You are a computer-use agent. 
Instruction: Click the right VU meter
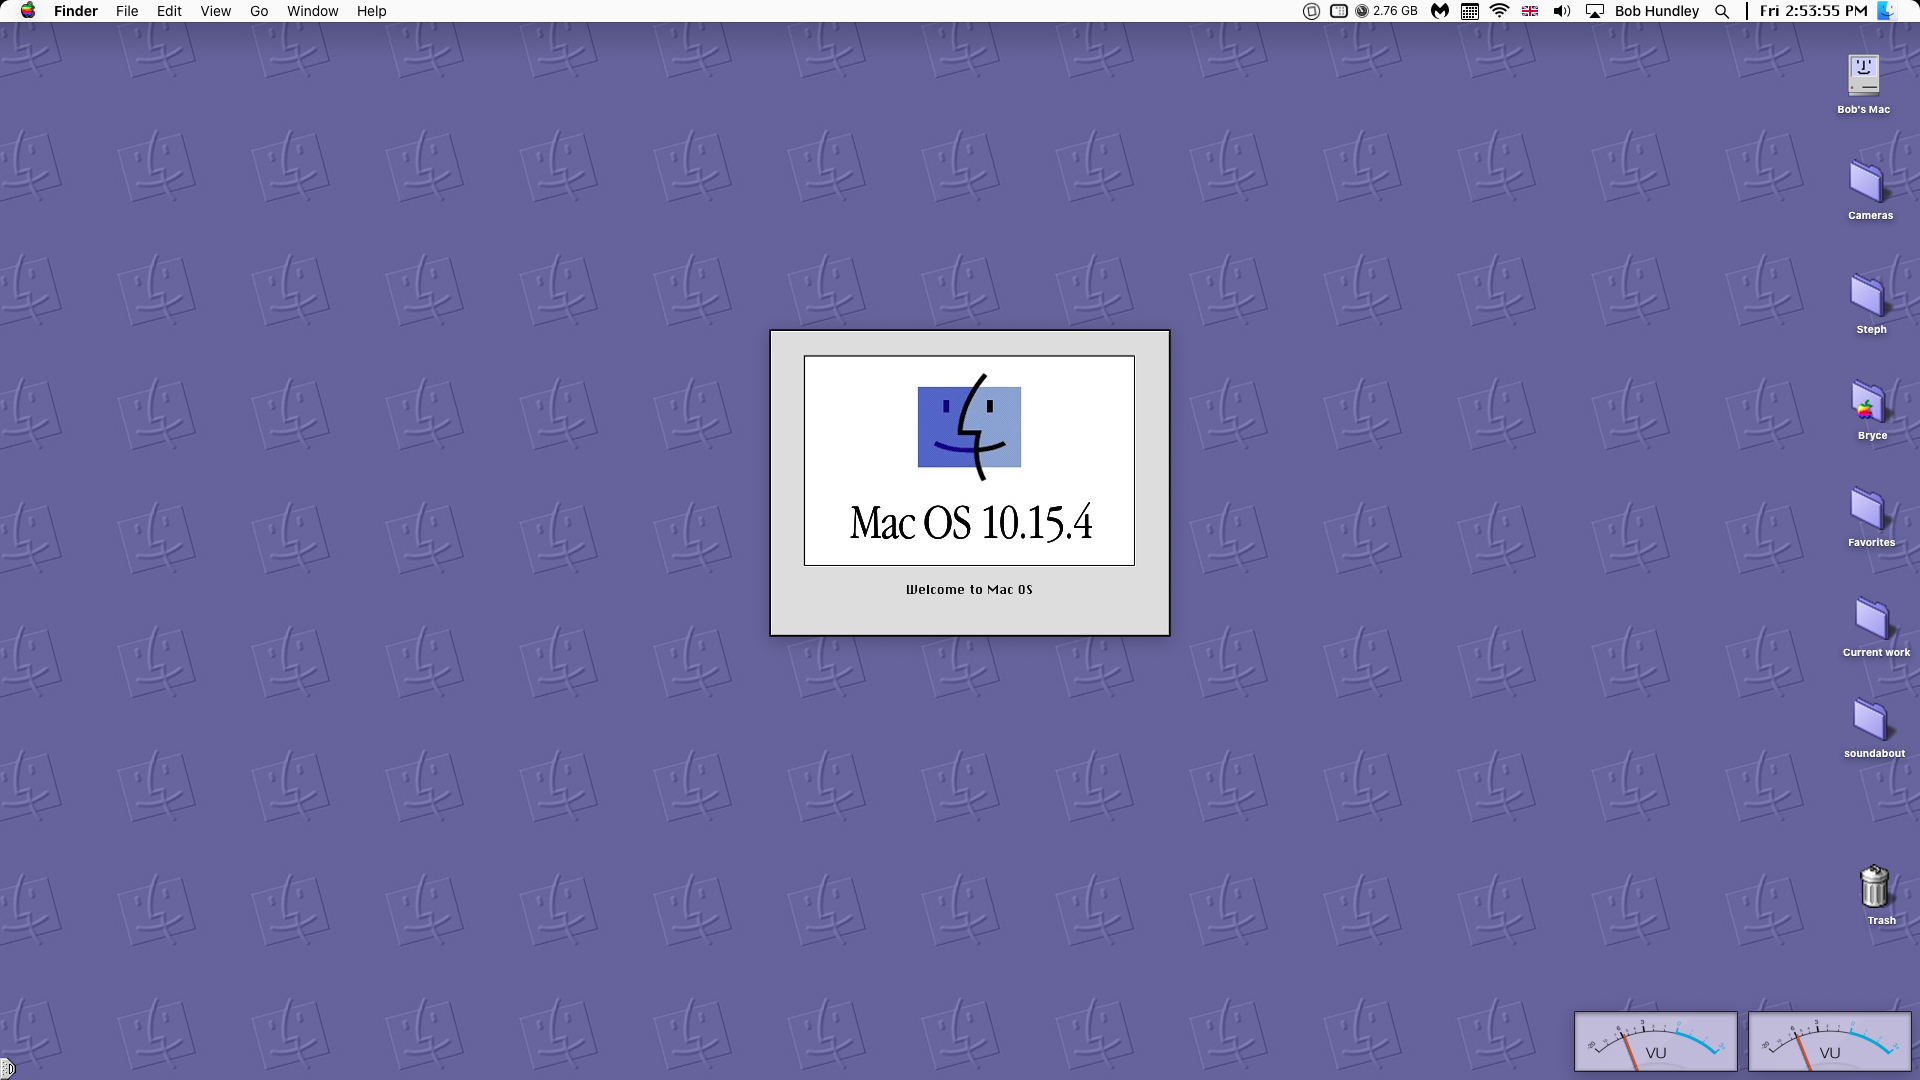1830,1041
